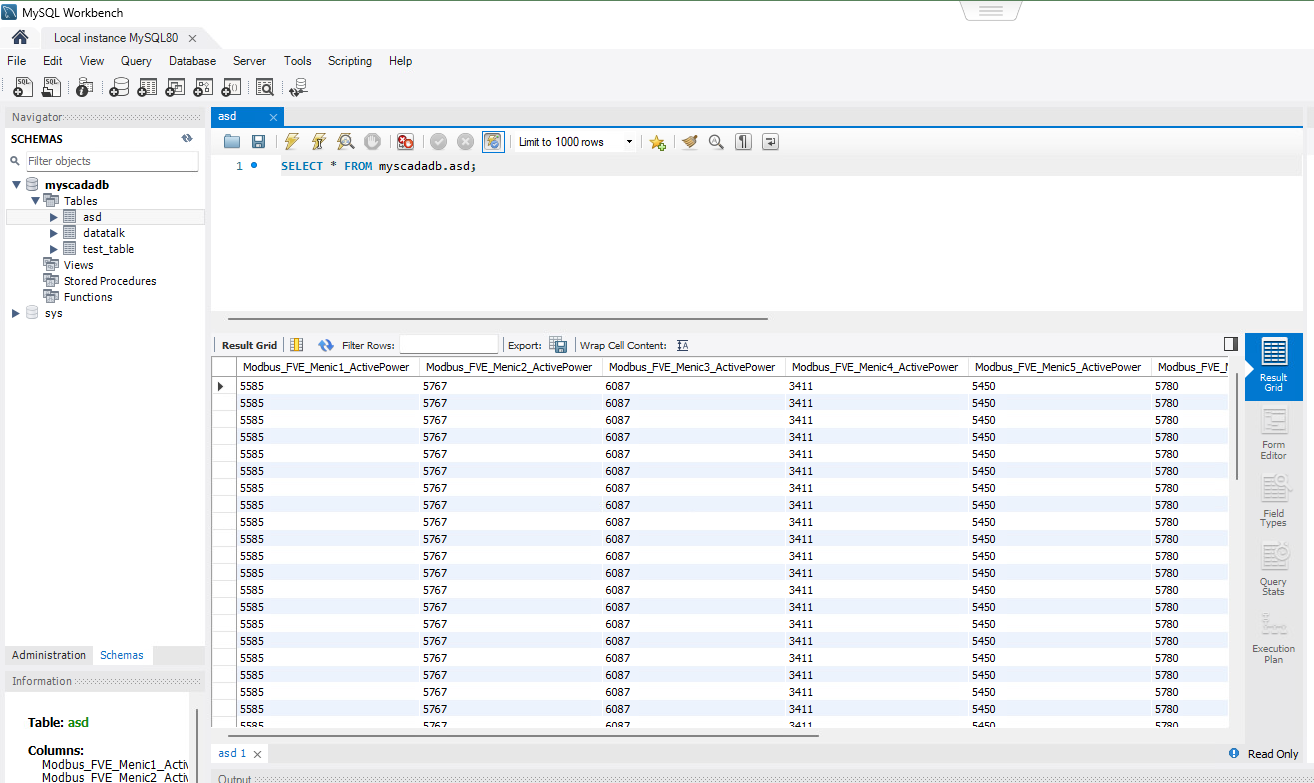1314x783 pixels.
Task: Open an SQL script file in new tab
Action: click(51, 88)
